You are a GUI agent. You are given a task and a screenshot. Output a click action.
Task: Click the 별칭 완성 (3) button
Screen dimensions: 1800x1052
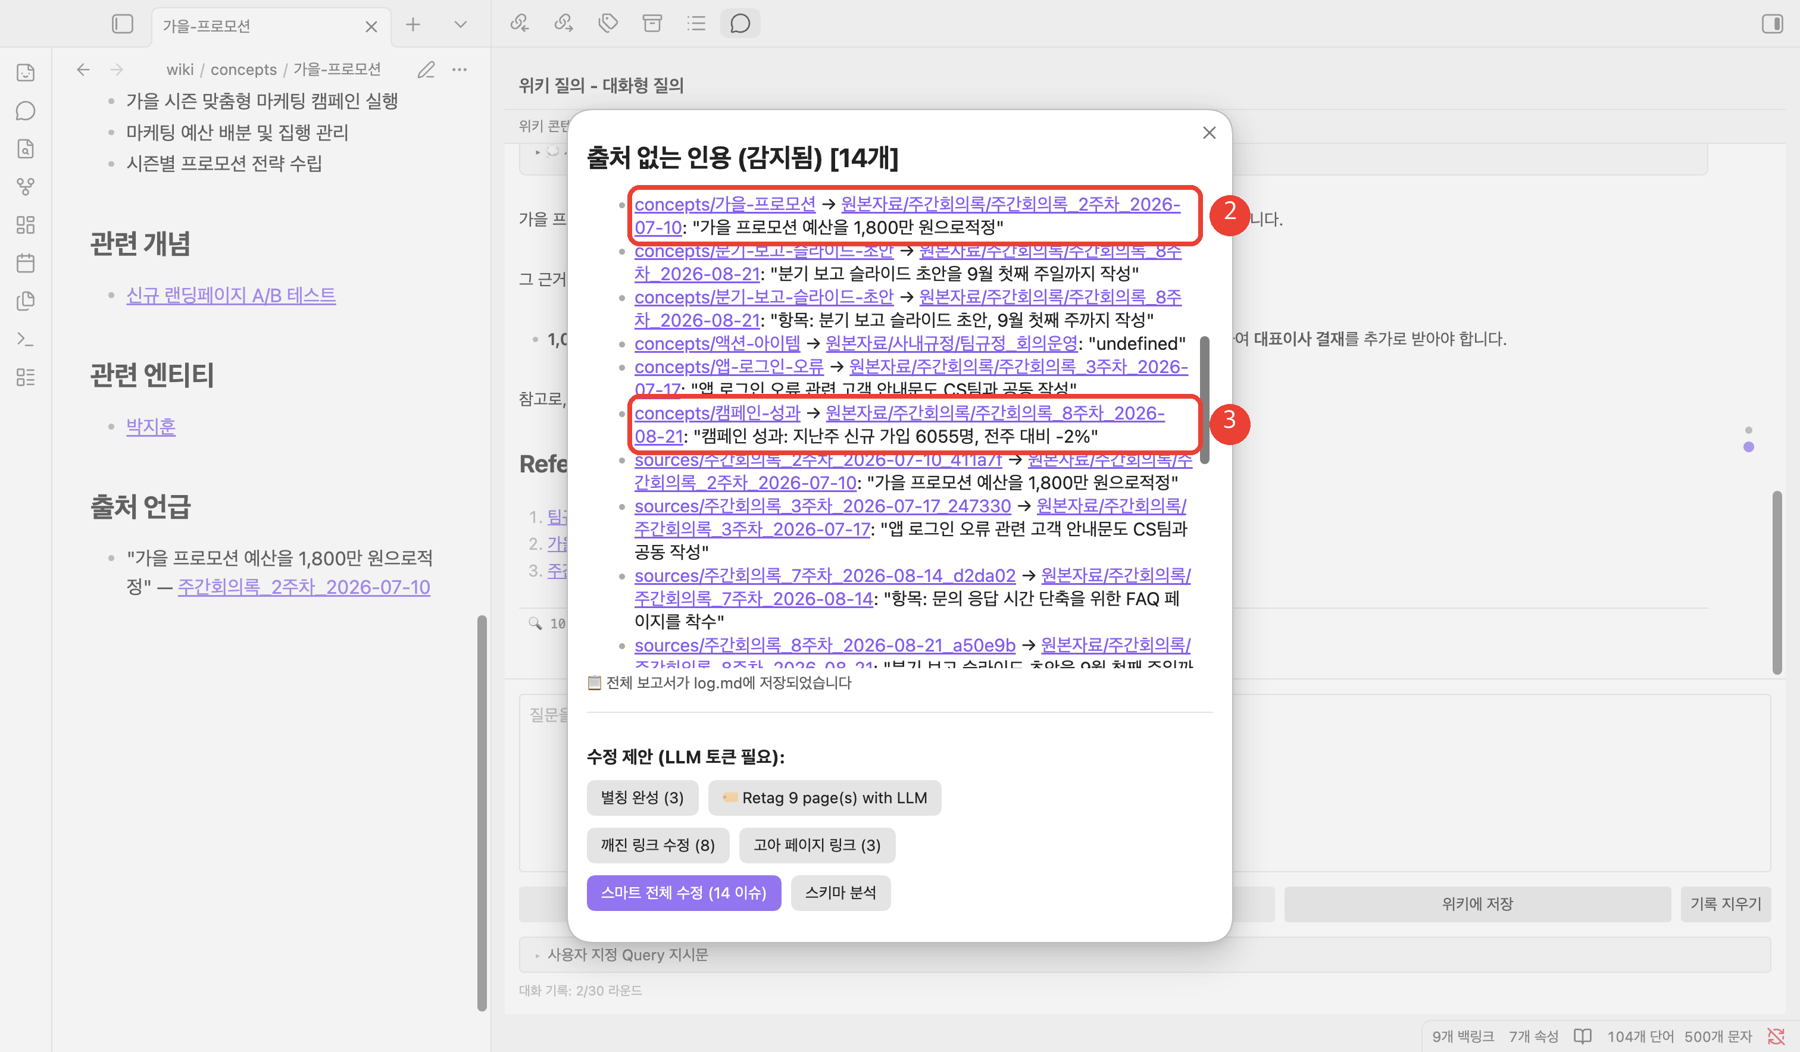642,798
